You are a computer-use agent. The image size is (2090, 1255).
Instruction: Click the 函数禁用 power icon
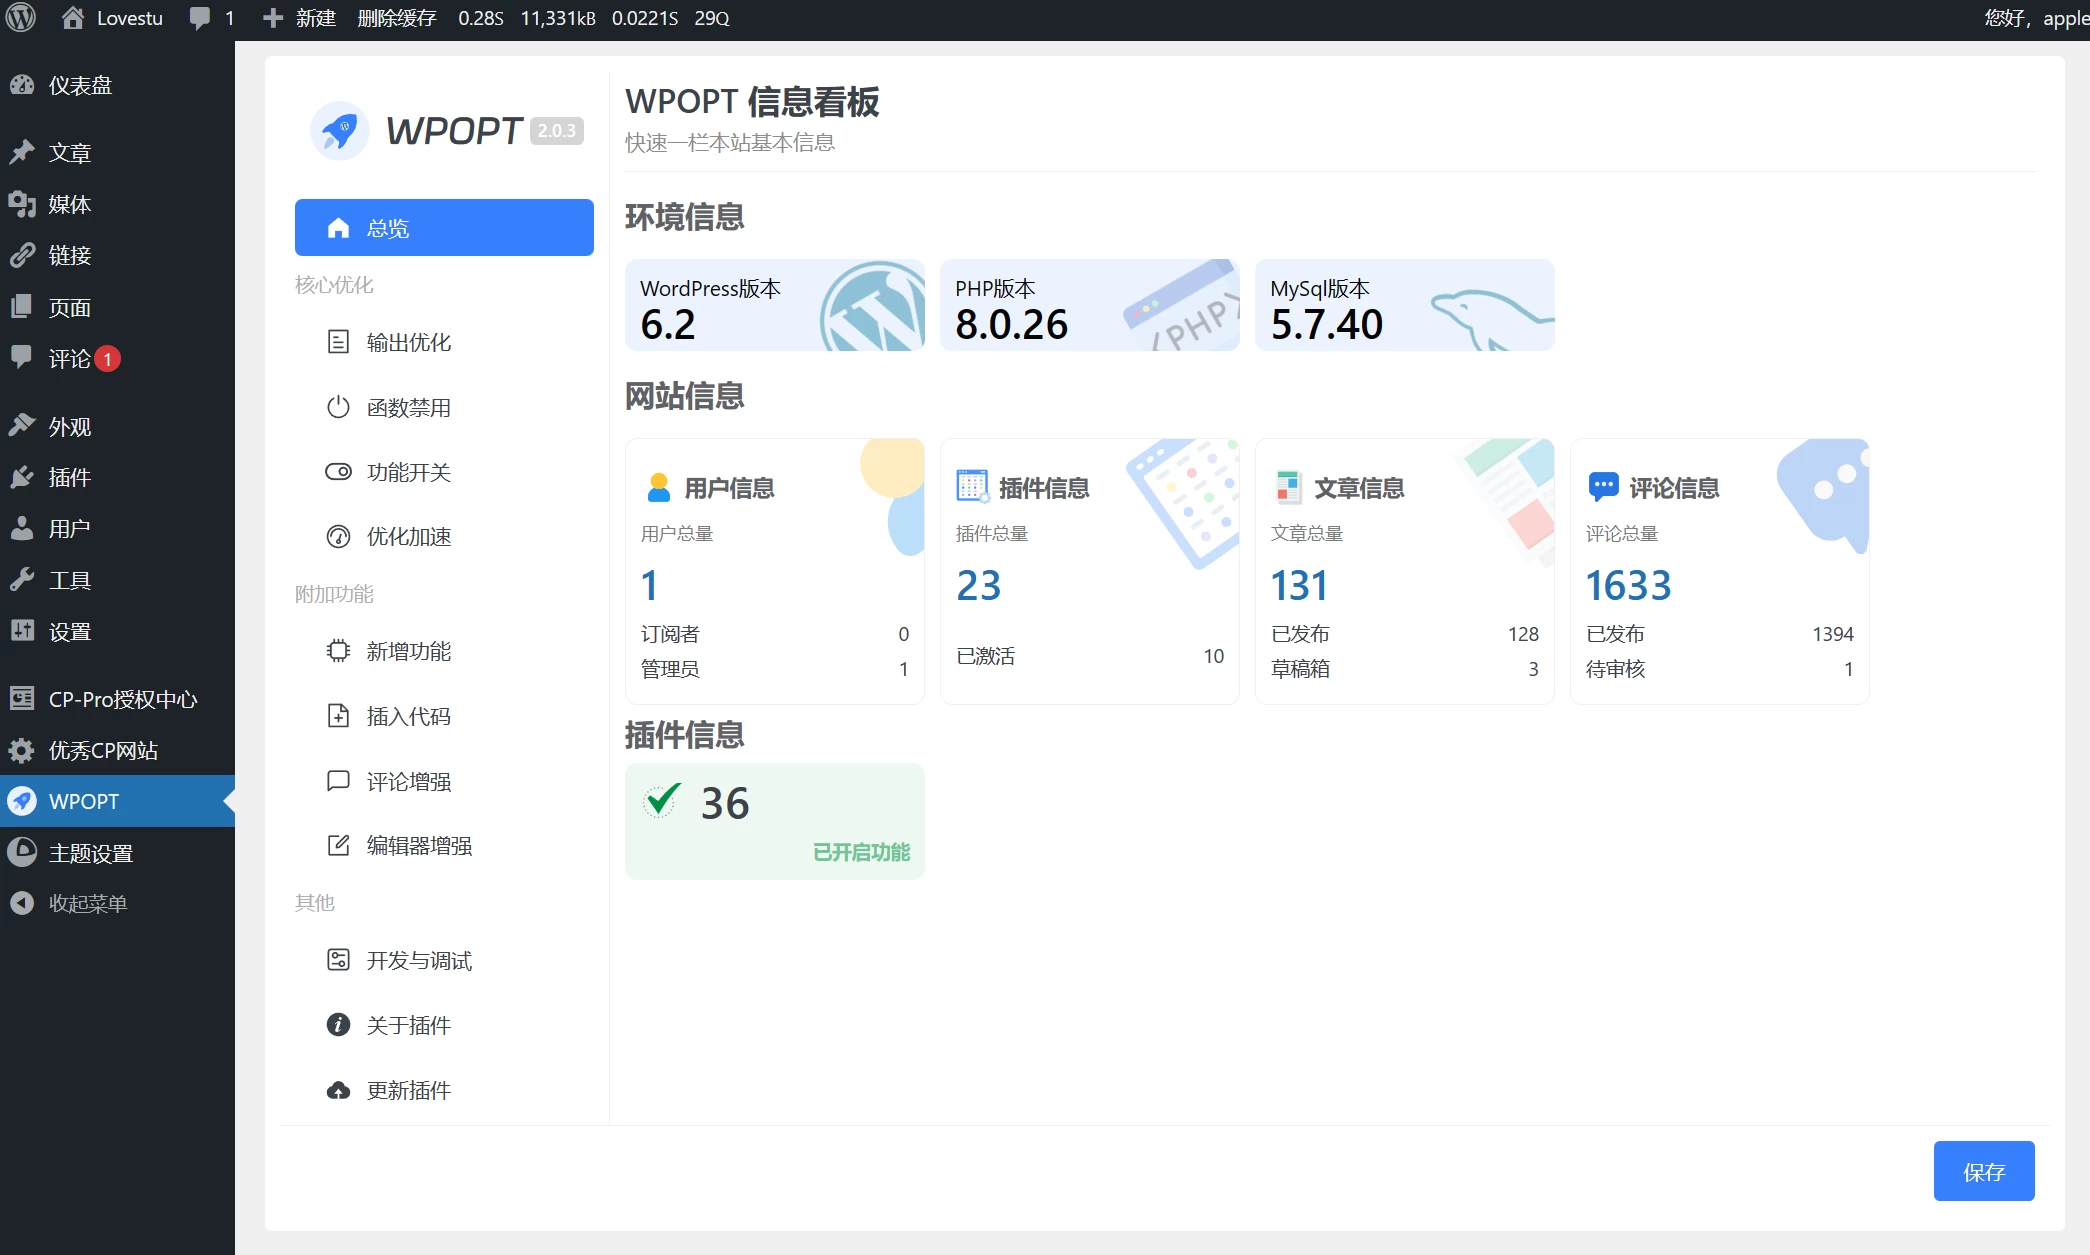pyautogui.click(x=338, y=407)
